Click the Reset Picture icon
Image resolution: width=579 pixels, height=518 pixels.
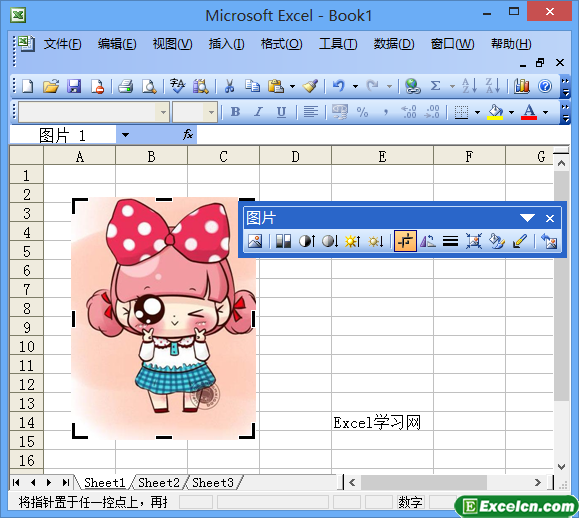click(549, 241)
